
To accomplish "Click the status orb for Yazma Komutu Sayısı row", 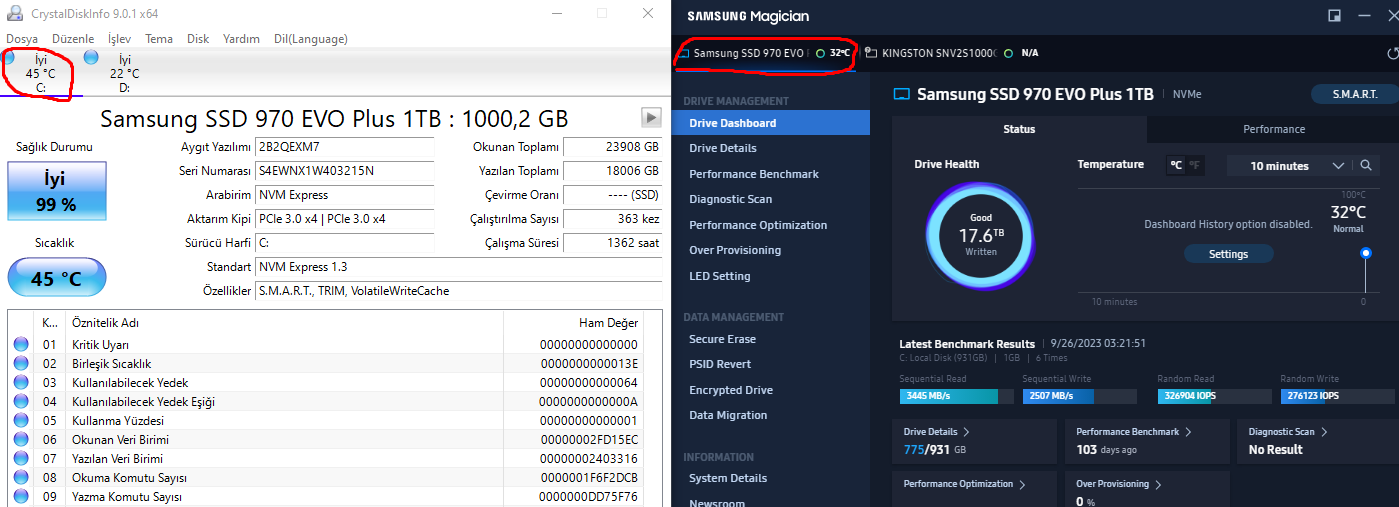I will coord(21,496).
